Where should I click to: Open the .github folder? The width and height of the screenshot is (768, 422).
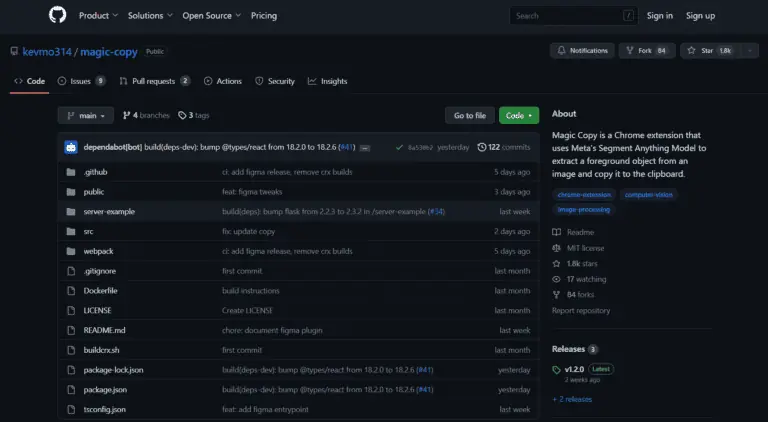tap(95, 172)
